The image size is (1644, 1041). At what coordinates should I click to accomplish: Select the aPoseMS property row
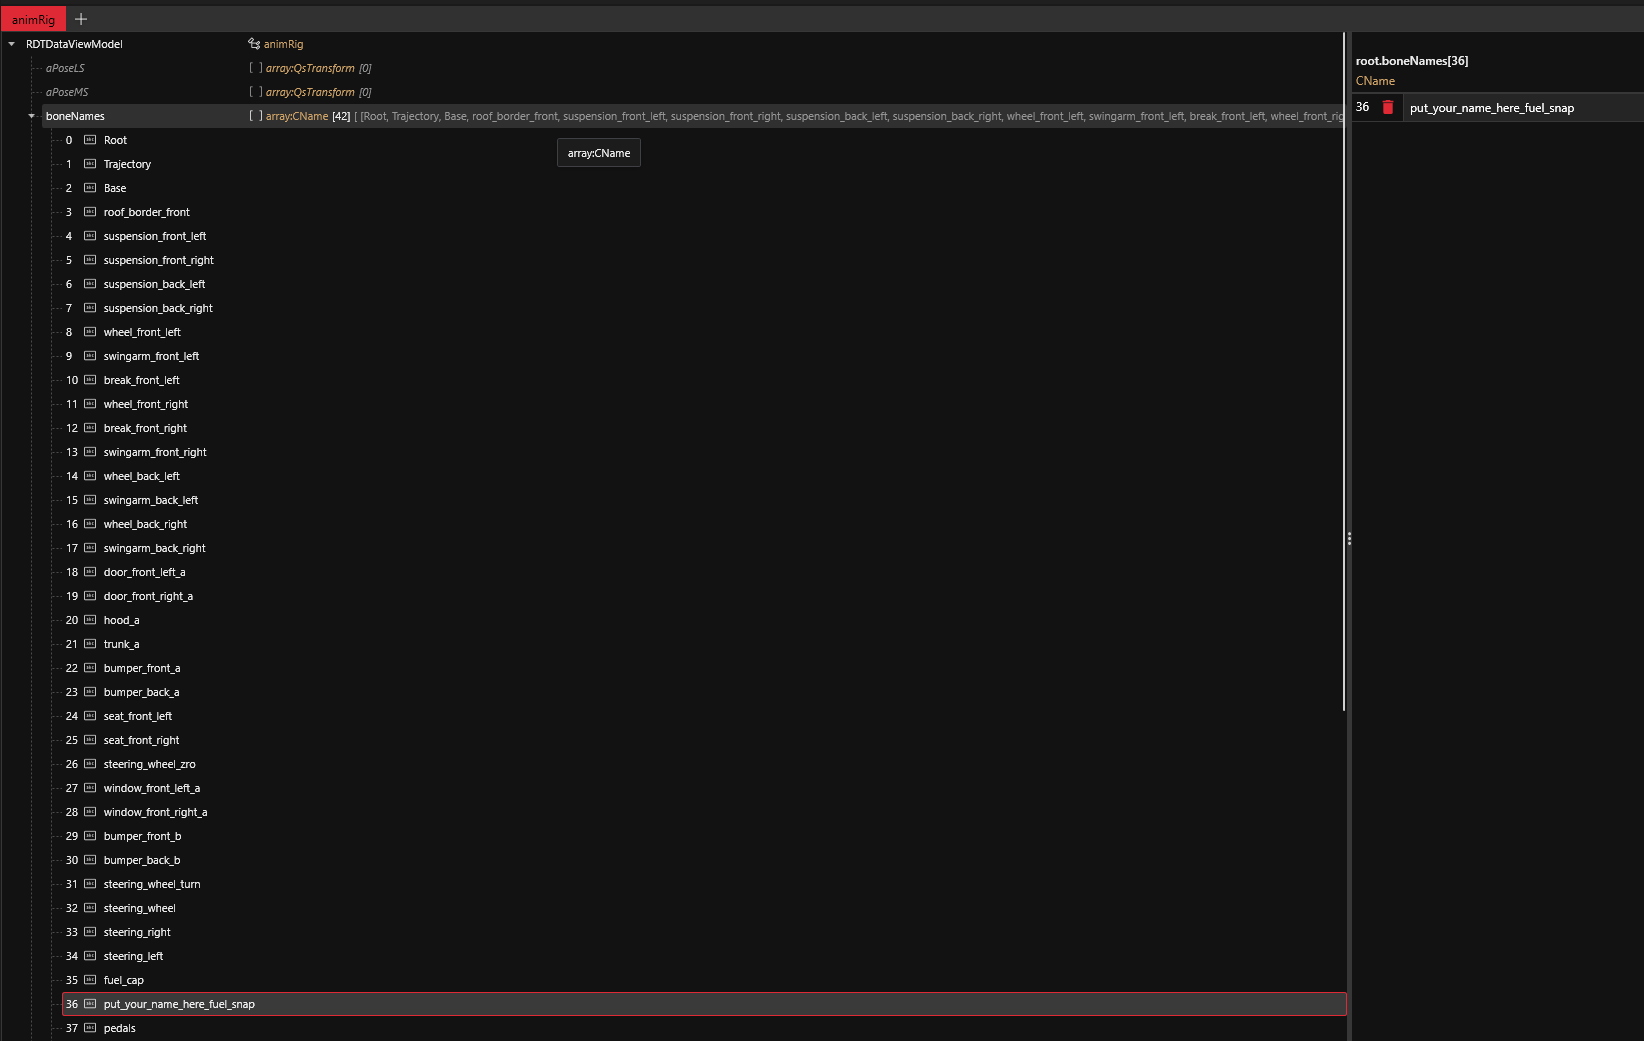(67, 92)
